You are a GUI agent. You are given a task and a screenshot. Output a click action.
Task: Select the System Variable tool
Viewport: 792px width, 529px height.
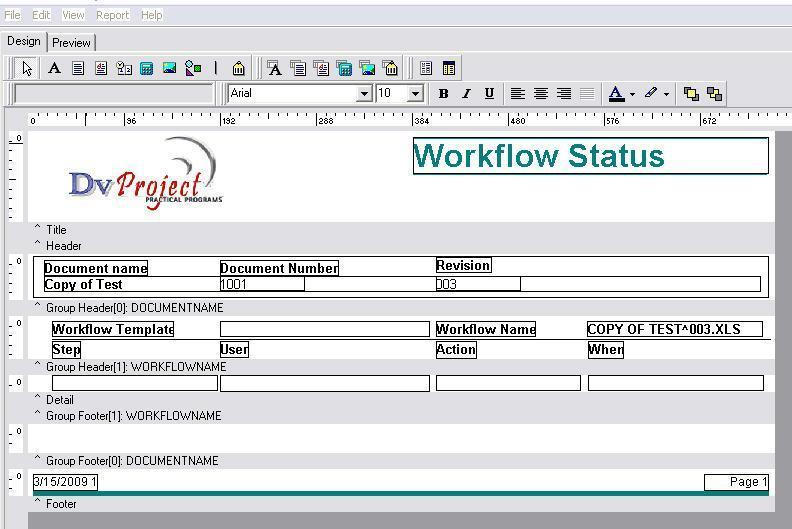[124, 68]
